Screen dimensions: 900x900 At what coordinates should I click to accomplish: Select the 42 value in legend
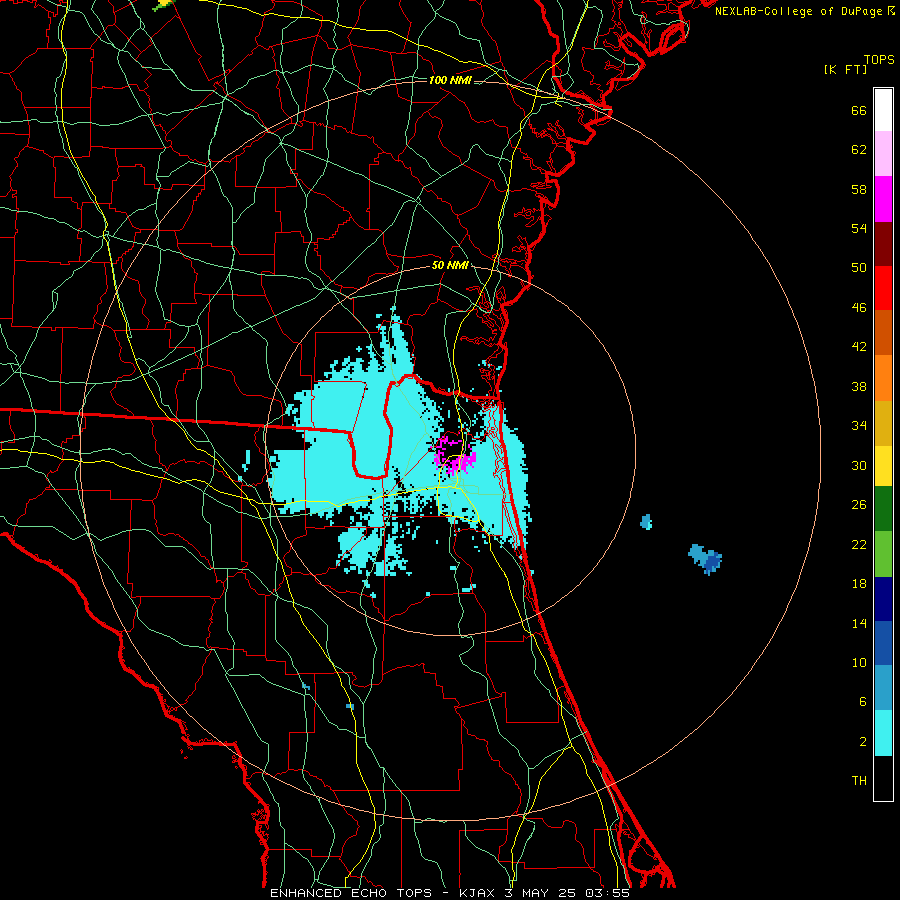point(859,347)
